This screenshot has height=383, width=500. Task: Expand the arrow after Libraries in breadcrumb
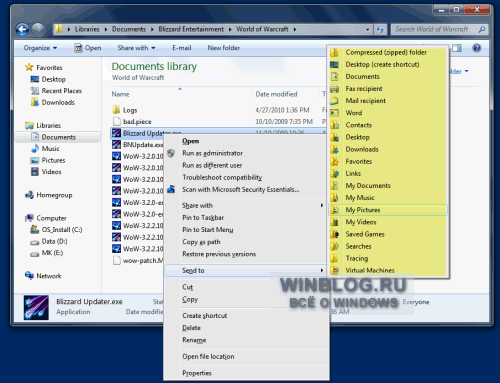pos(106,29)
